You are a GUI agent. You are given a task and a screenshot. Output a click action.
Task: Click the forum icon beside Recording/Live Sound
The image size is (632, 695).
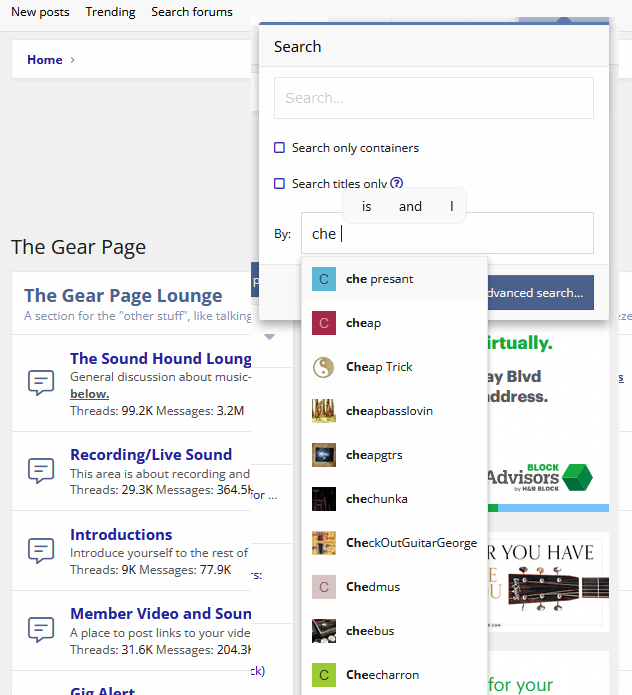40,470
